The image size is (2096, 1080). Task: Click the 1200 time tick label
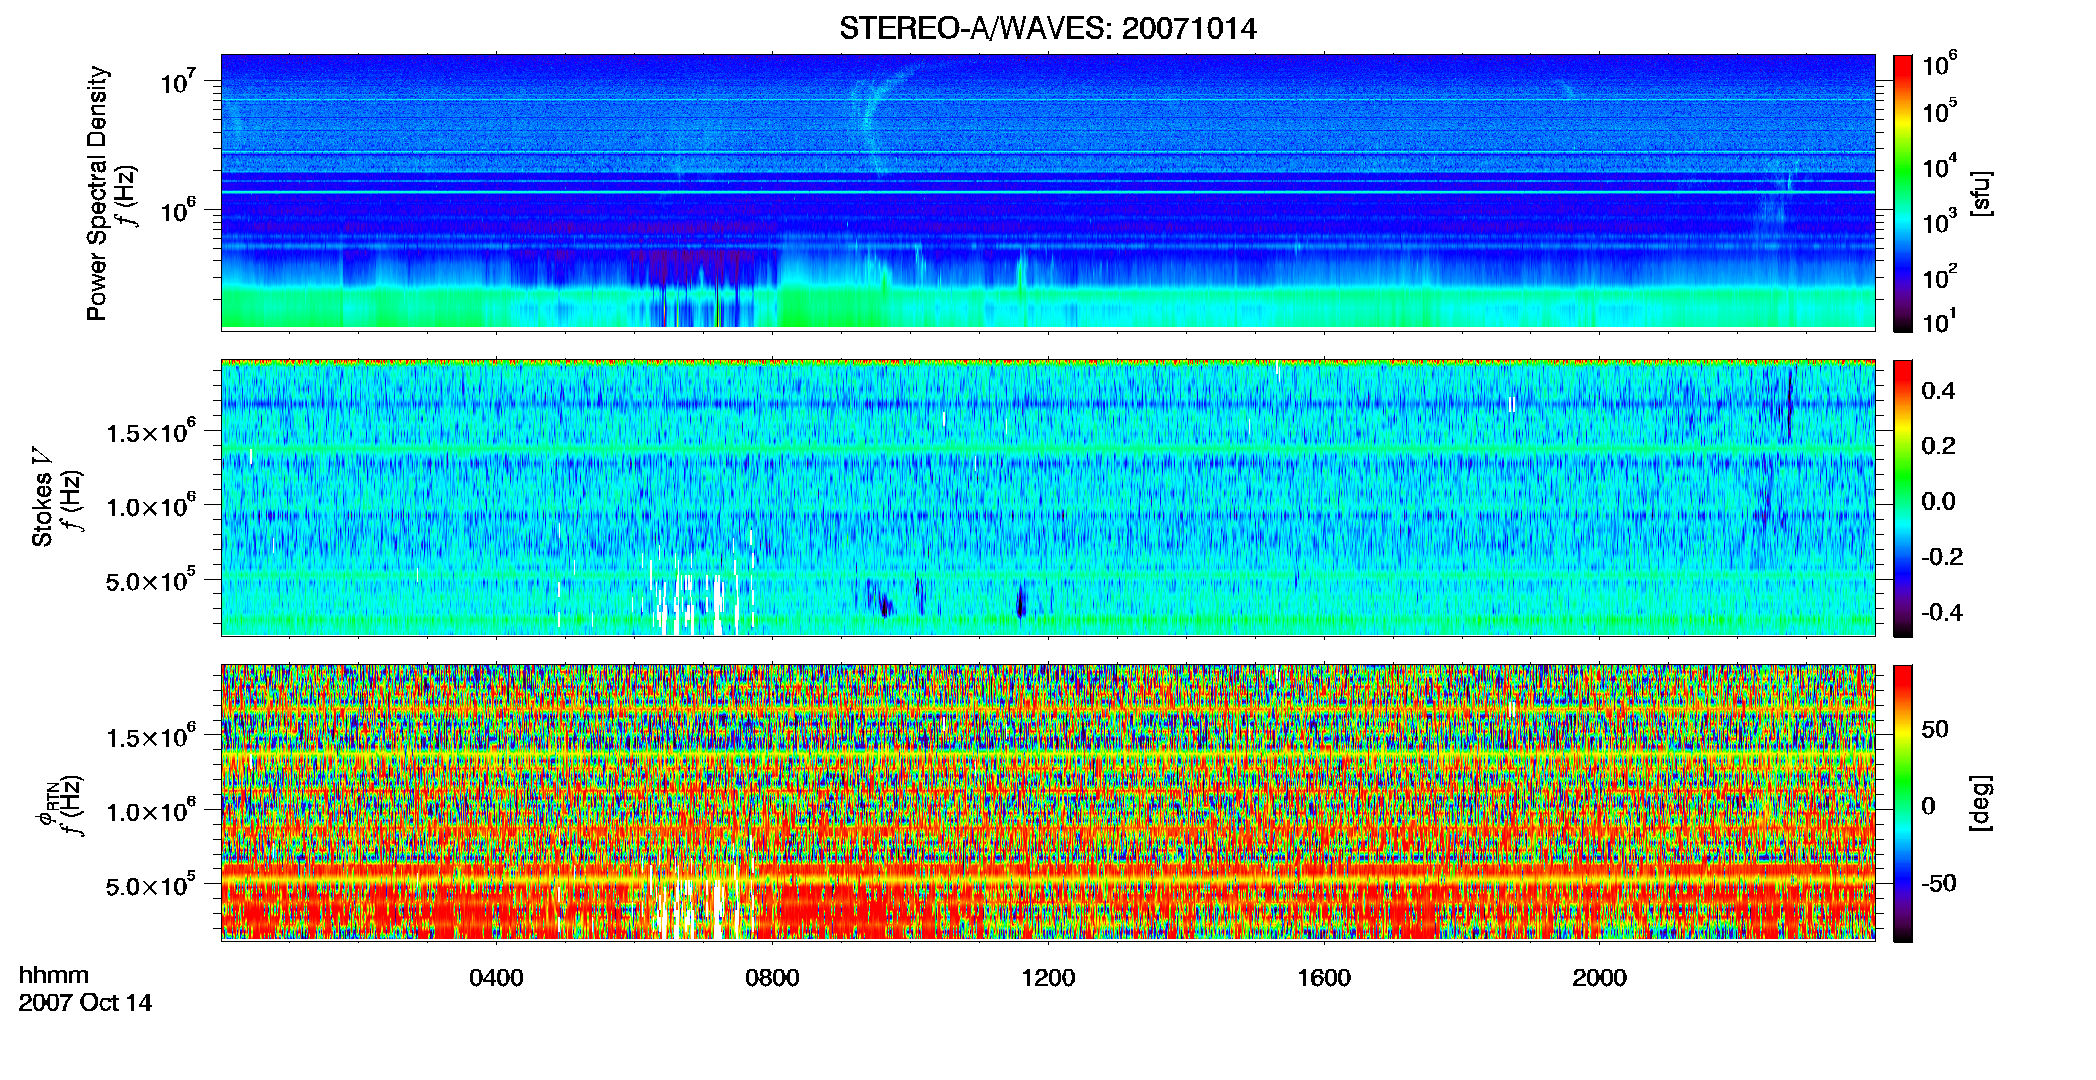[1048, 978]
